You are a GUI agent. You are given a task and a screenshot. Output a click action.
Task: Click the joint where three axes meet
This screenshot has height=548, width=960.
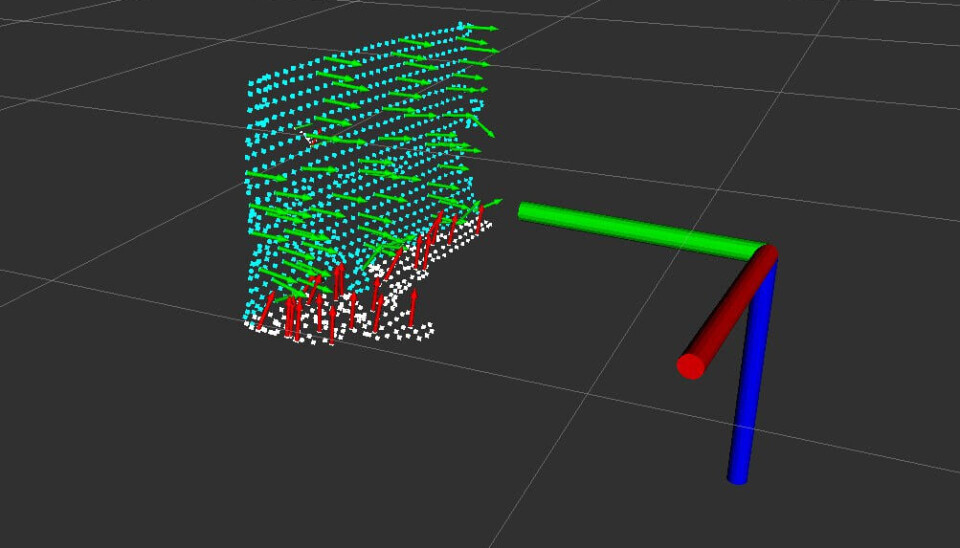click(767, 255)
